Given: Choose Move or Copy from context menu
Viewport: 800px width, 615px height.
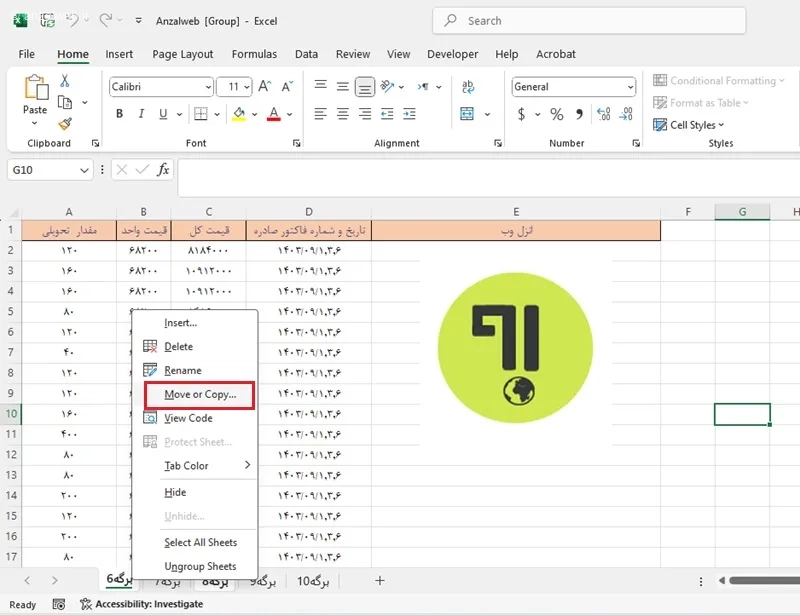Looking at the screenshot, I should [199, 395].
